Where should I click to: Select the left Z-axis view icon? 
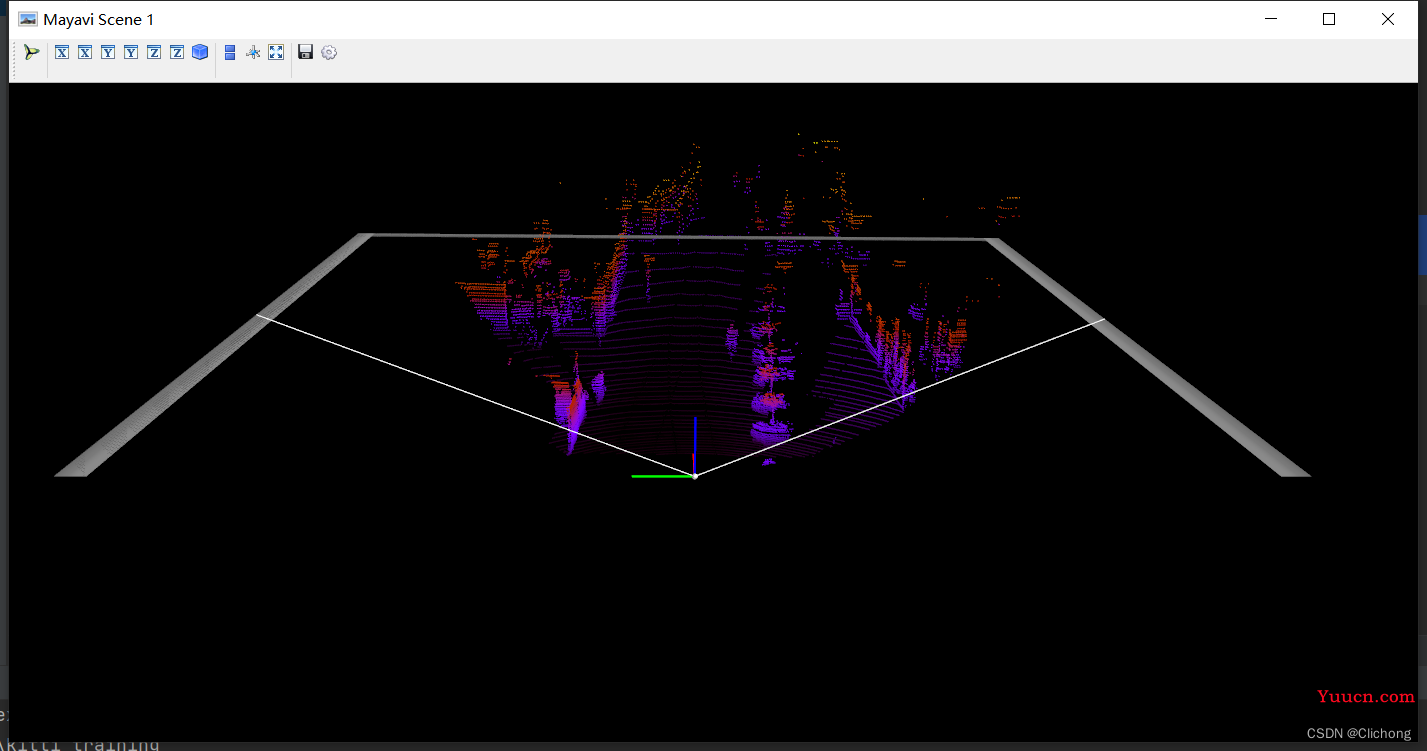pyautogui.click(x=154, y=52)
